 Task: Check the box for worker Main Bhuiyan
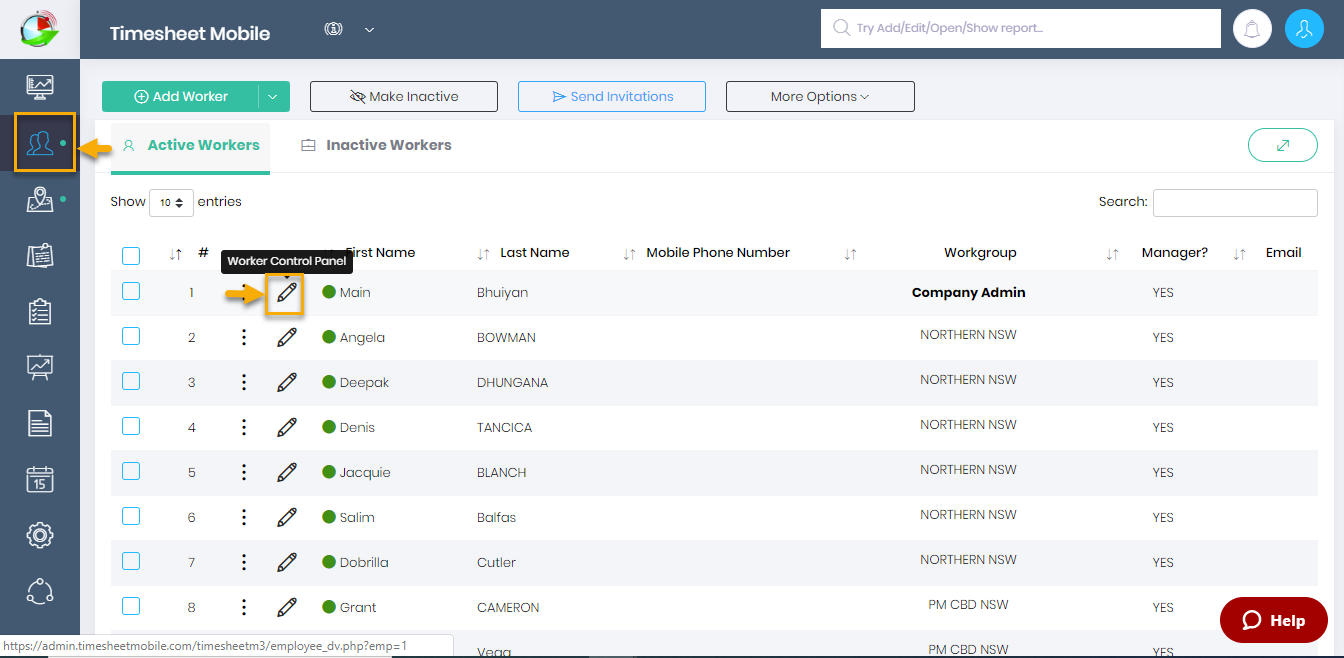click(x=131, y=291)
